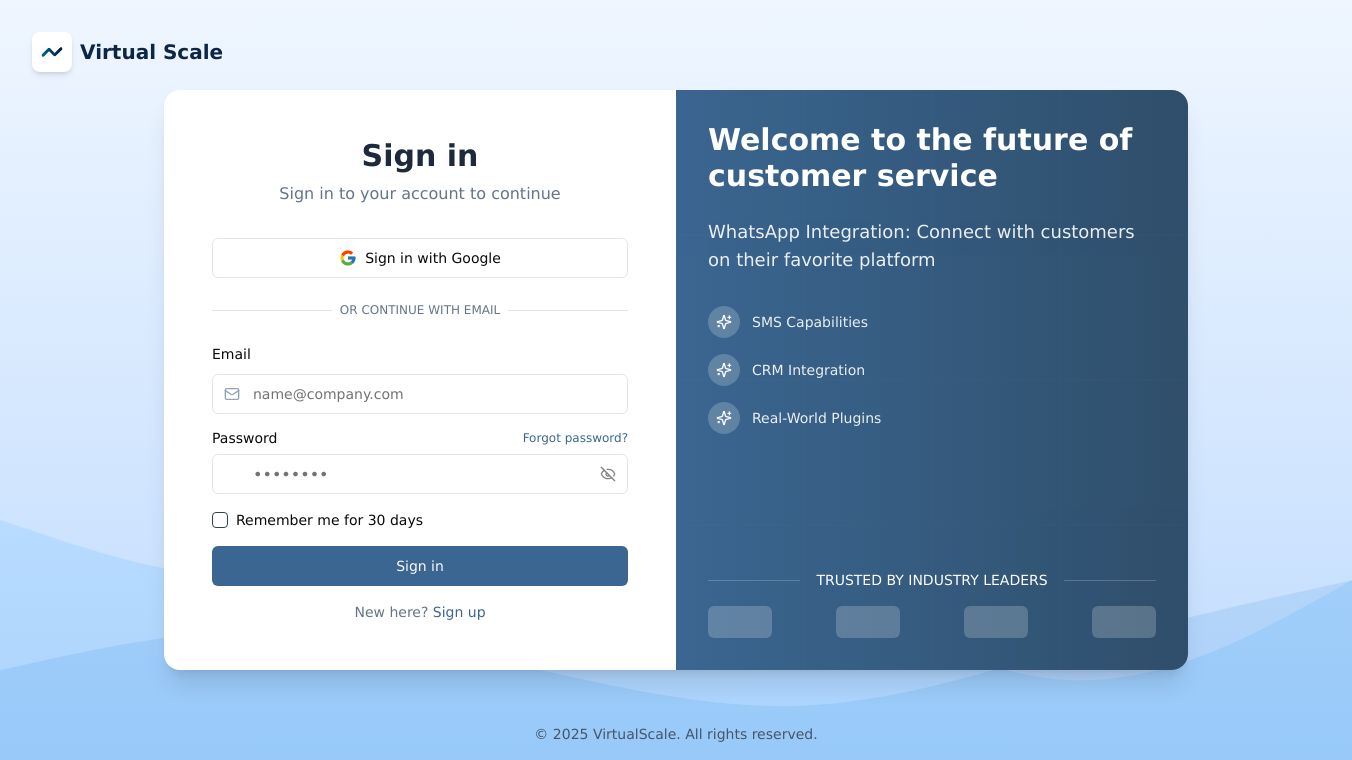Screen dimensions: 1352x760
Task: Click the third trusted company logo placeholder
Action: [x=996, y=622]
